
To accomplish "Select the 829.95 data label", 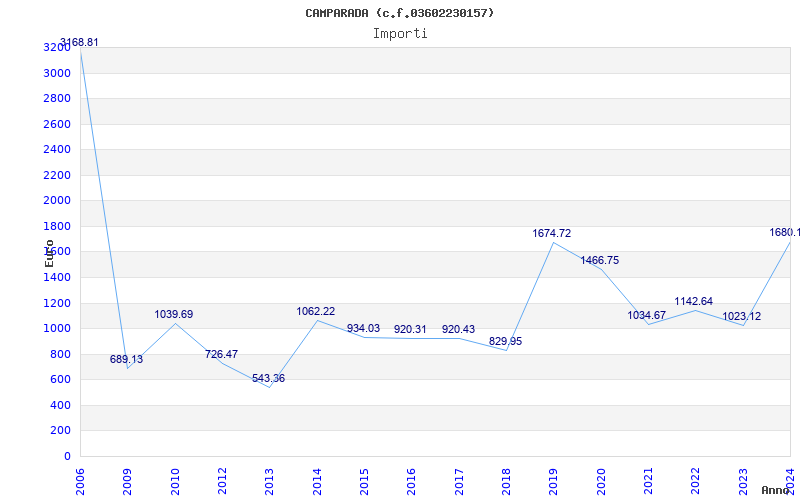I will [x=505, y=341].
